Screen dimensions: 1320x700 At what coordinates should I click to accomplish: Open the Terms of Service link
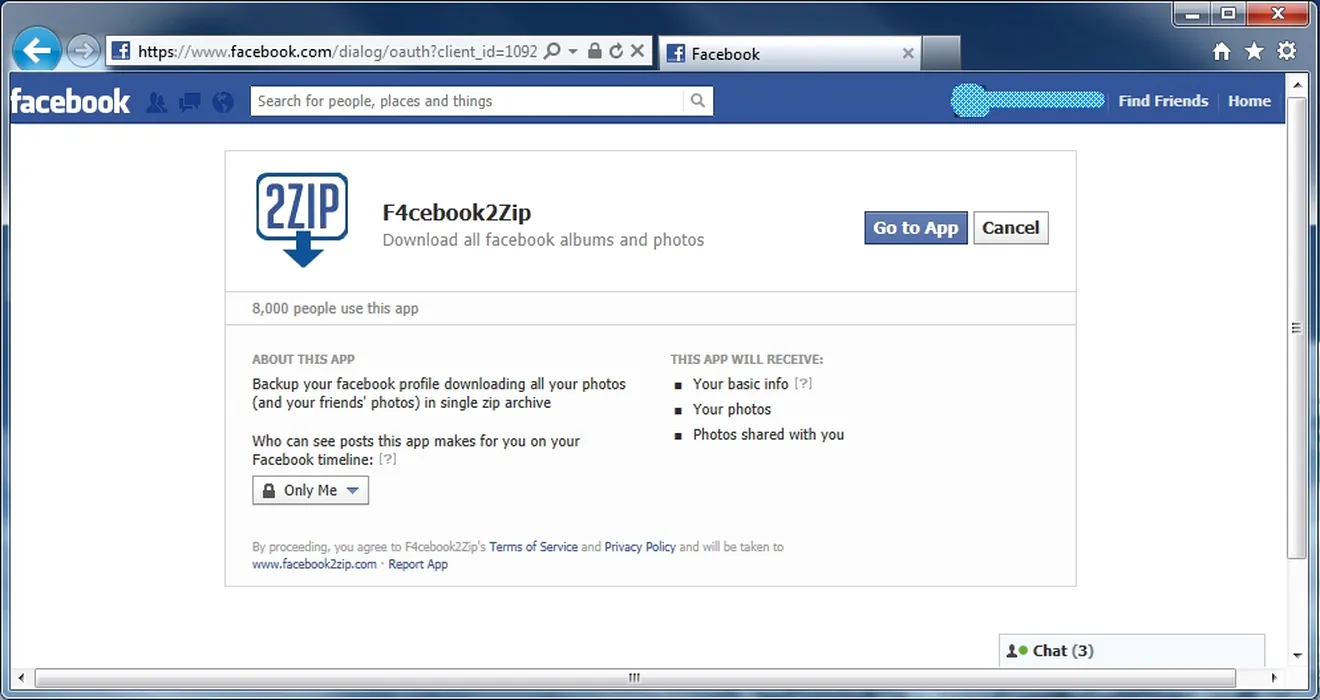click(533, 547)
